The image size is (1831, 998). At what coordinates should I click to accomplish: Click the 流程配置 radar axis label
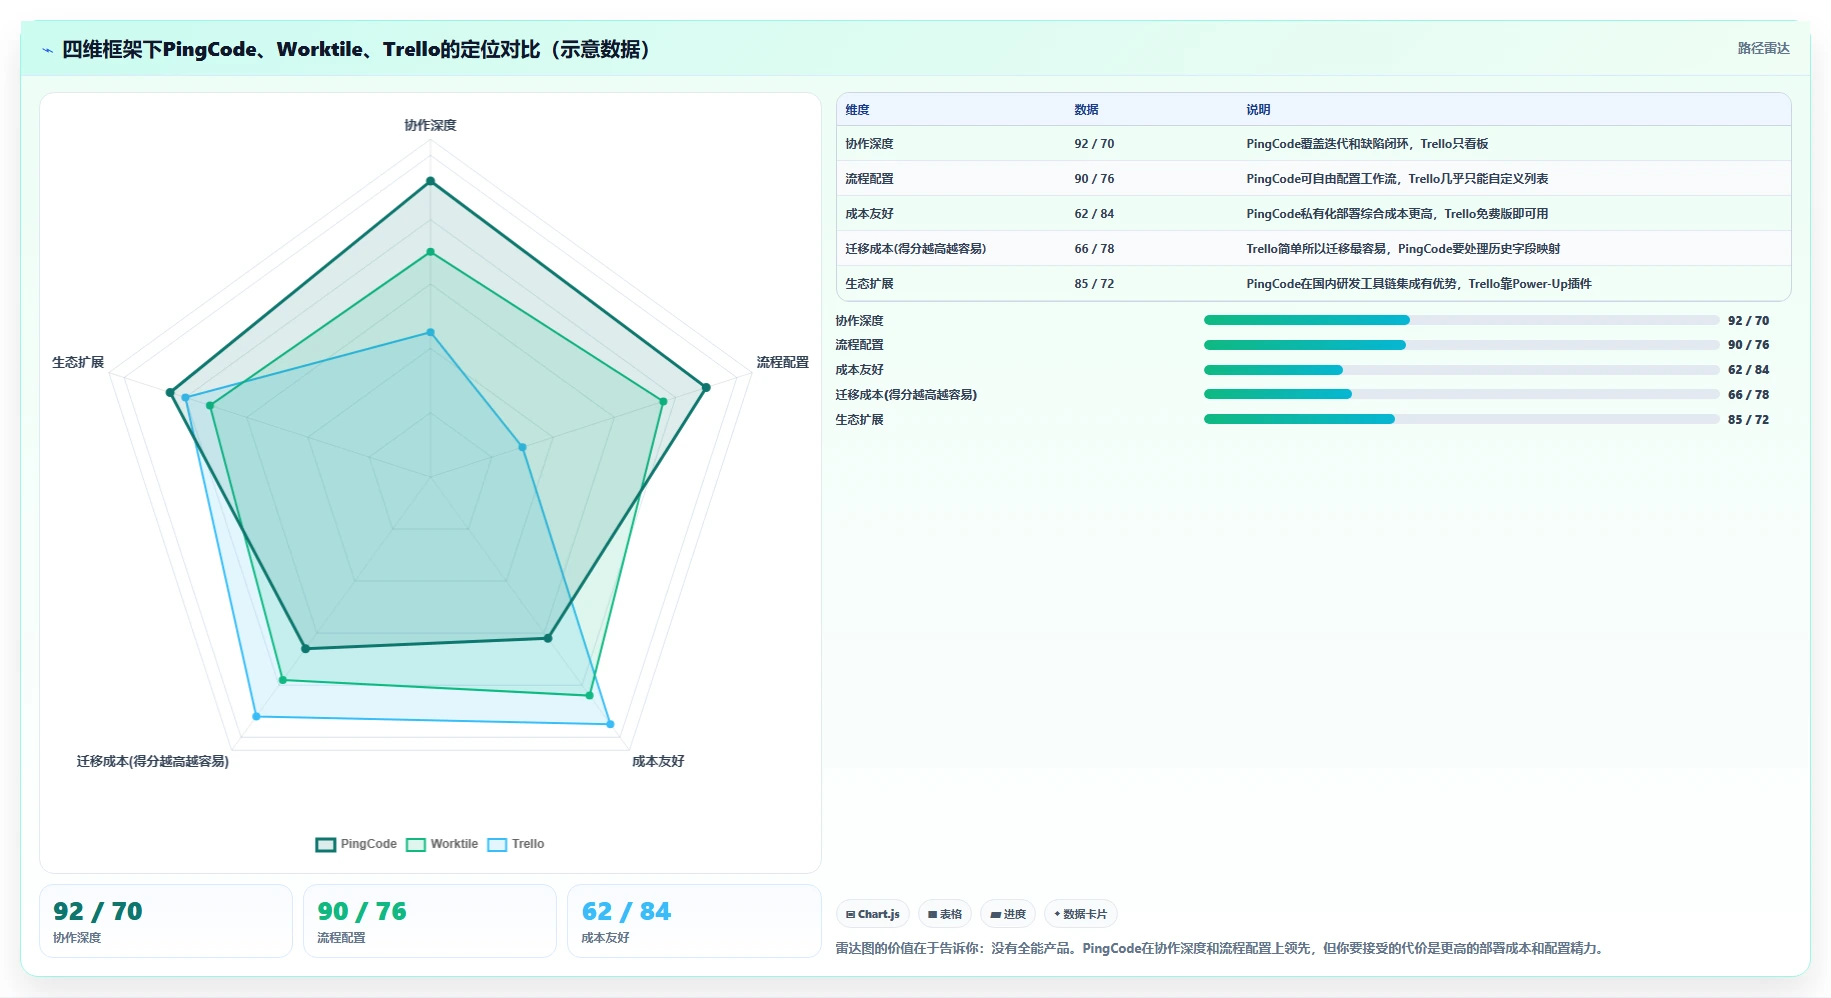pos(782,362)
